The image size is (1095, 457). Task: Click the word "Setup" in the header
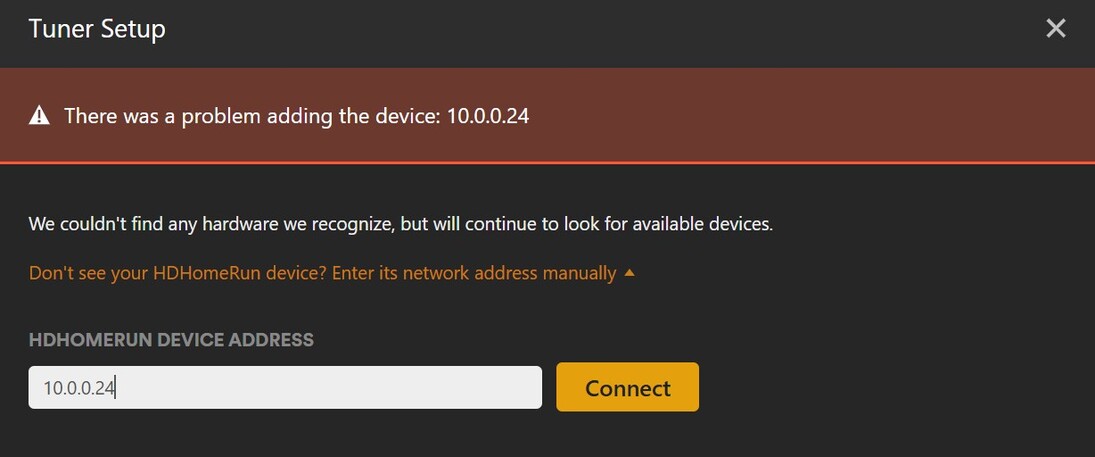click(133, 29)
